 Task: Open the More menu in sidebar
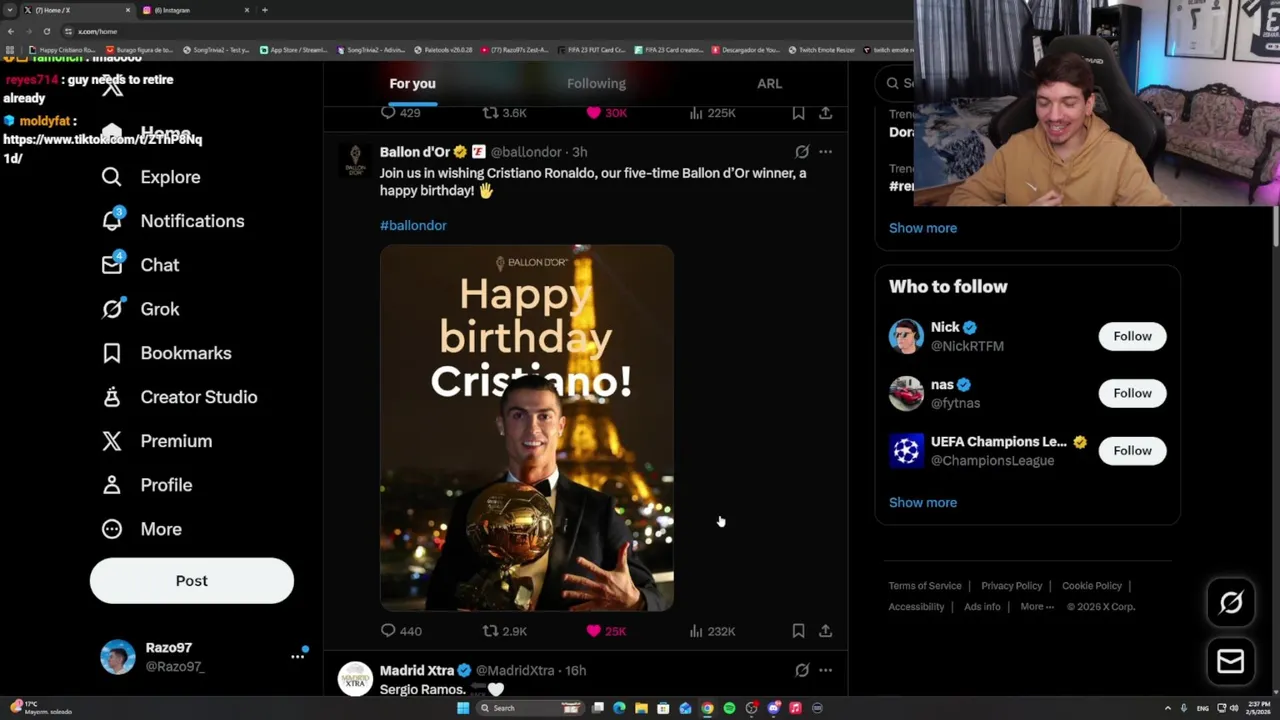point(142,529)
